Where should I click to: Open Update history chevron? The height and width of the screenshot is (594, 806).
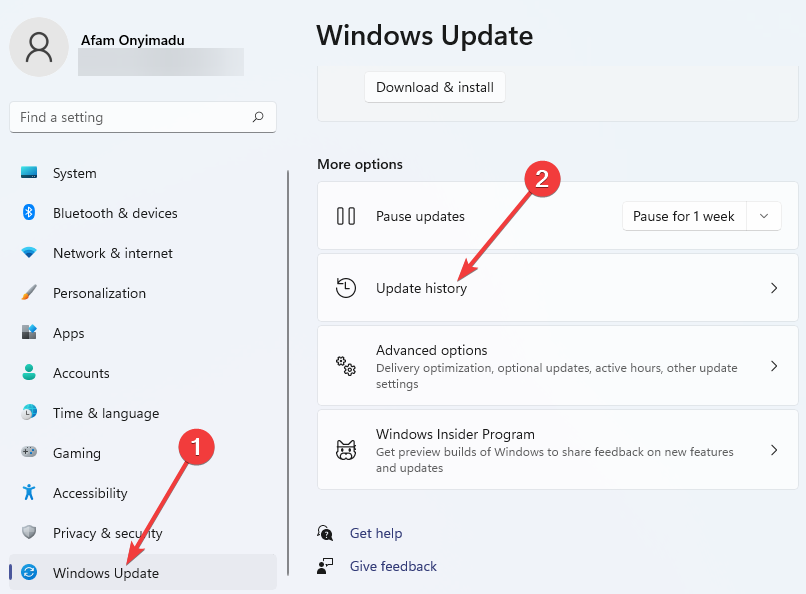coord(774,288)
